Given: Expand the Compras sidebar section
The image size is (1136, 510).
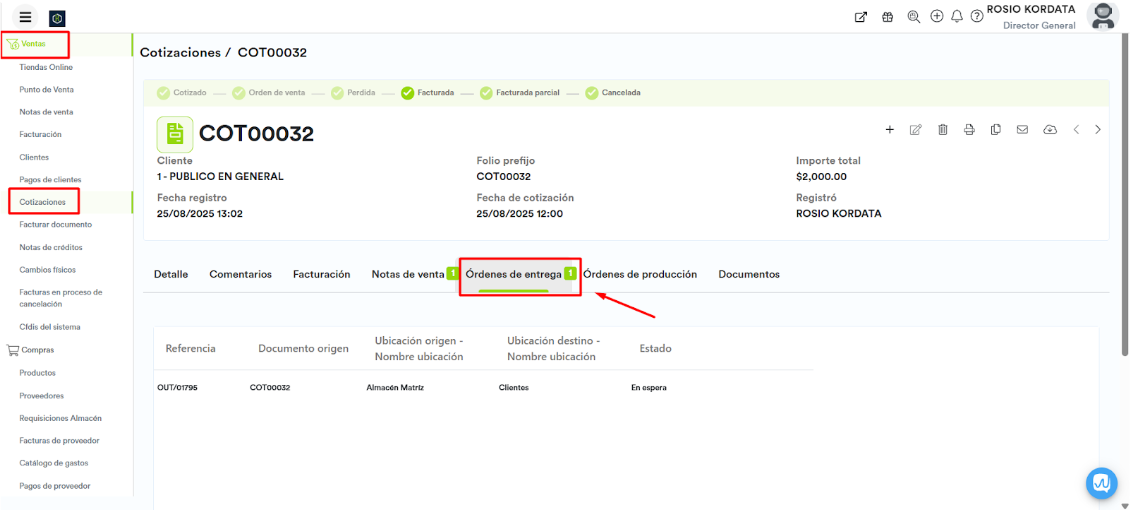Looking at the screenshot, I should 37,350.
